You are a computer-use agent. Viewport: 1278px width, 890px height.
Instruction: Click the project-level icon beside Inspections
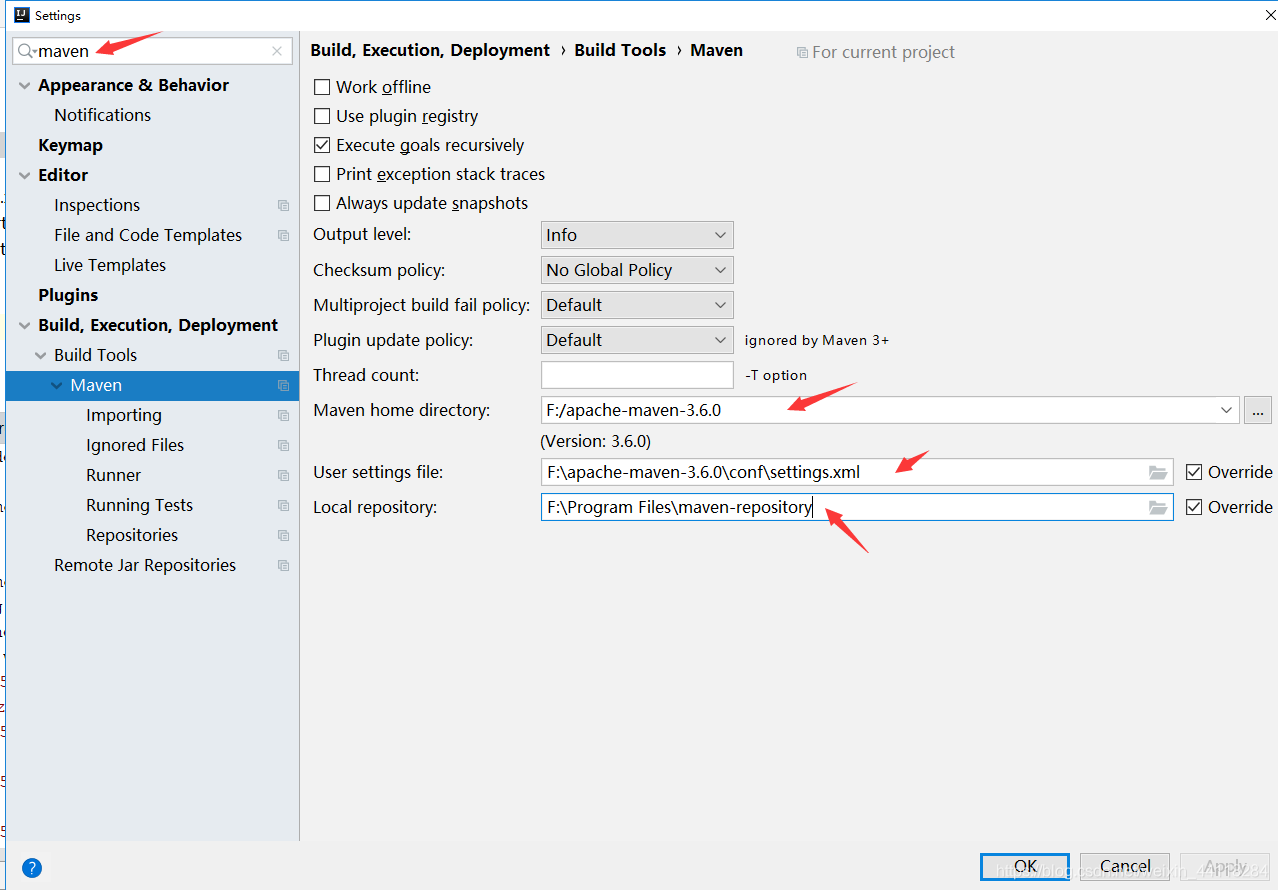pyautogui.click(x=283, y=205)
